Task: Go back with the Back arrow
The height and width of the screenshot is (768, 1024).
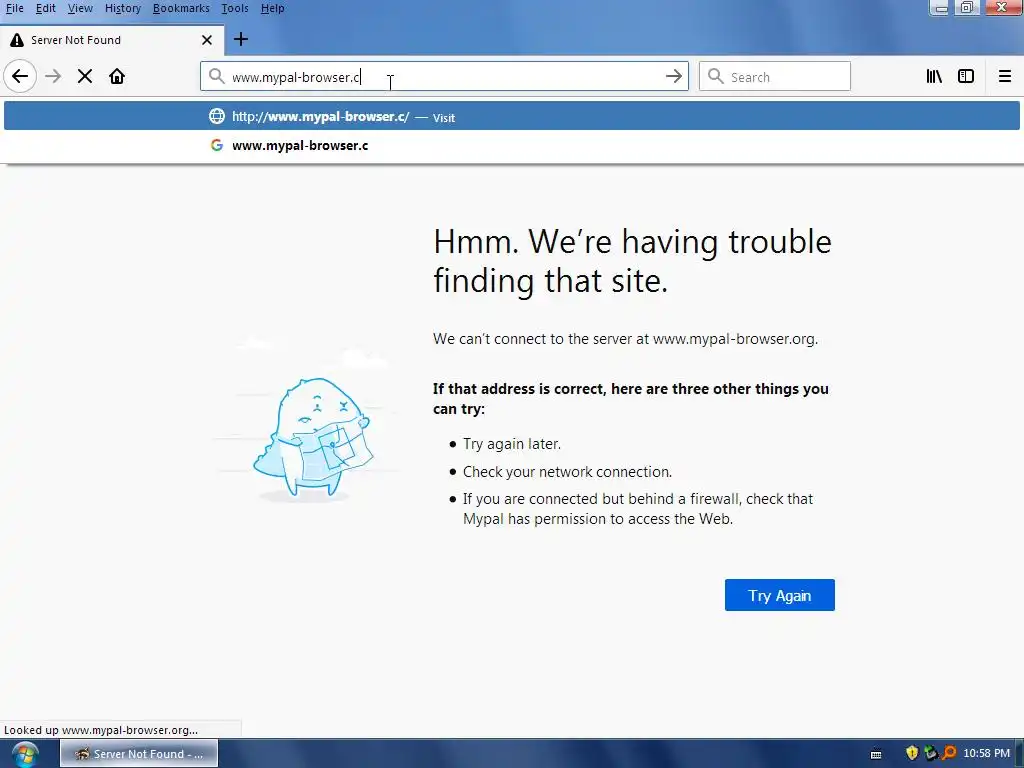Action: [x=20, y=76]
